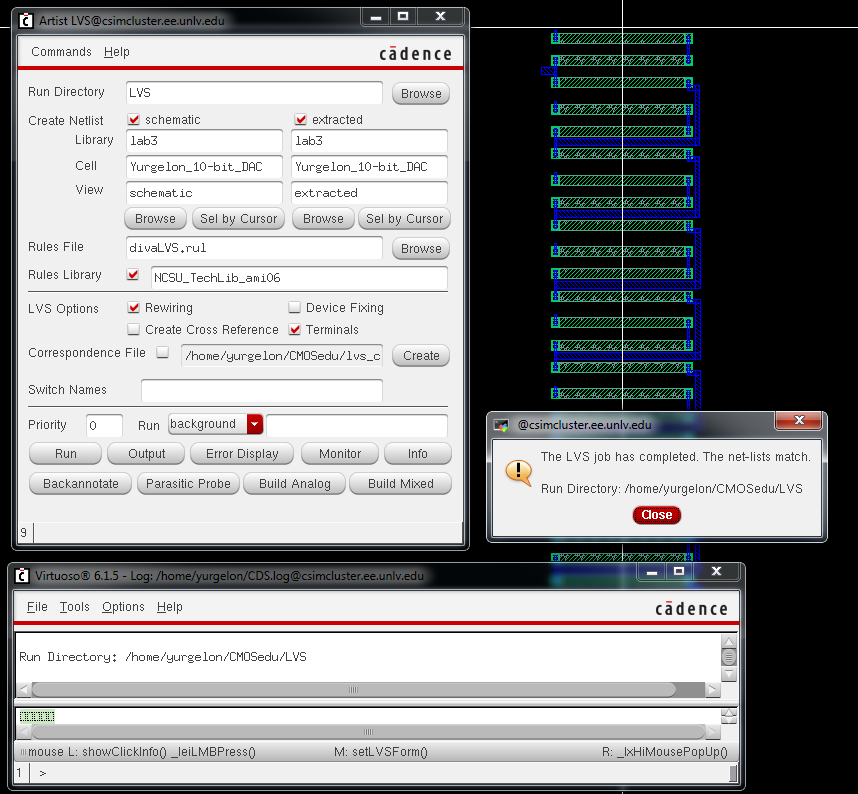Click the Rules File input field

tap(254, 248)
